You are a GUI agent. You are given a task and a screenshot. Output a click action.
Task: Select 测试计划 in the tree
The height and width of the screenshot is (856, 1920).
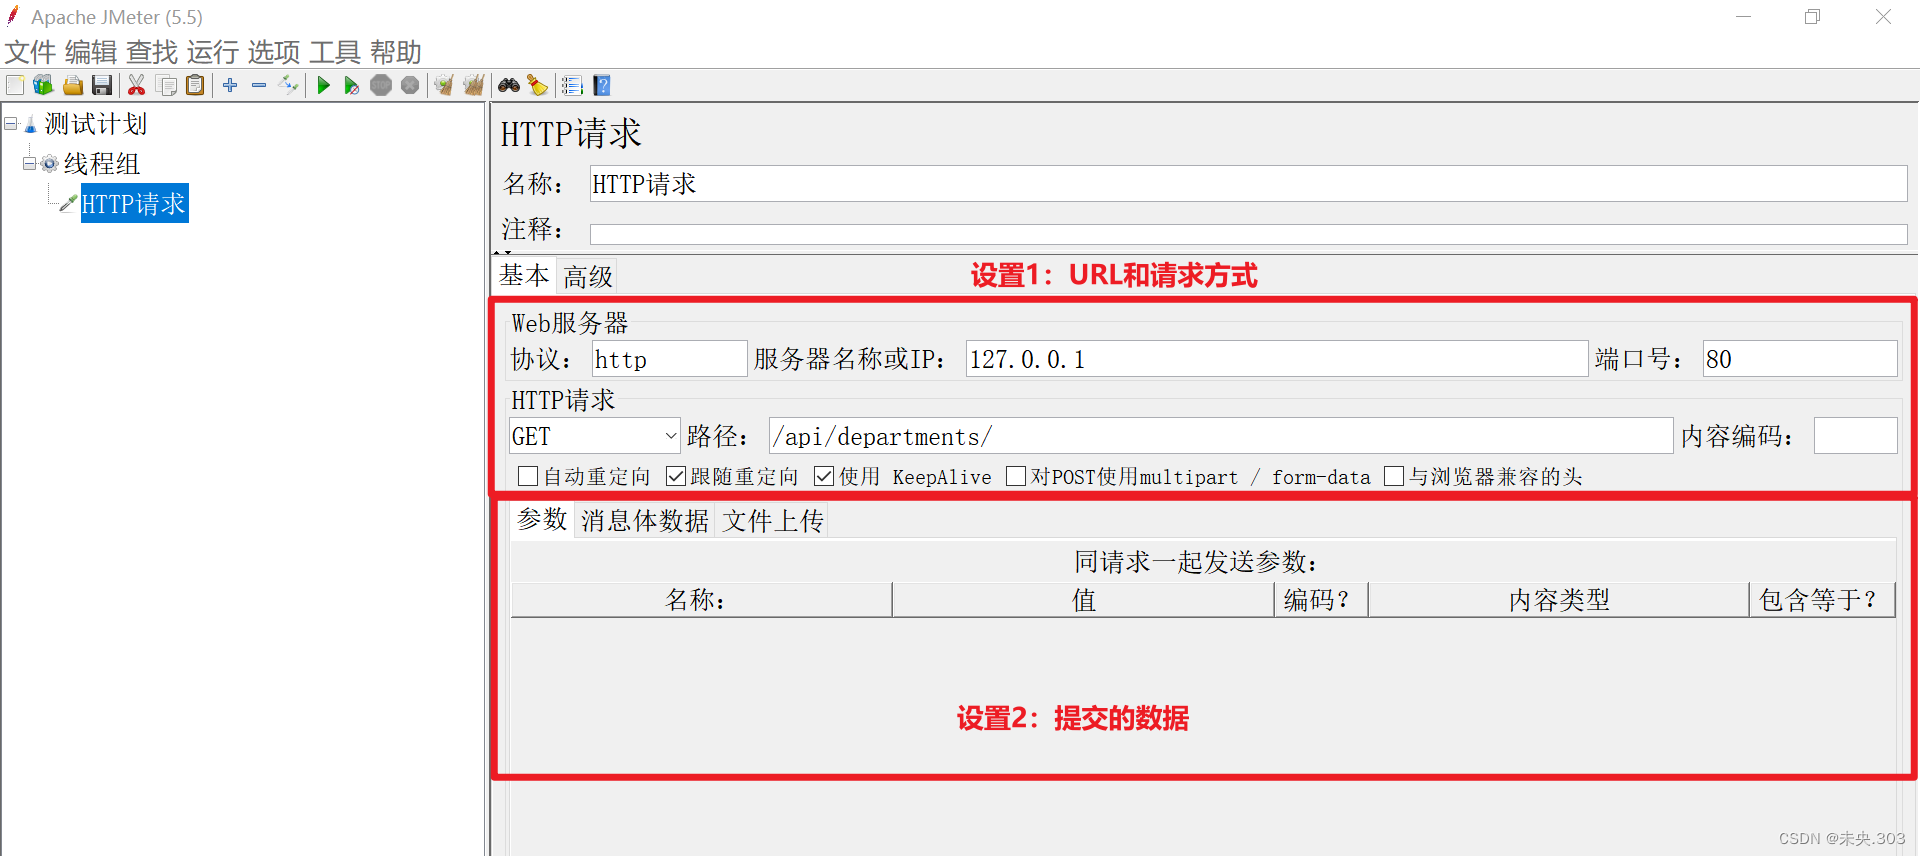click(x=96, y=124)
